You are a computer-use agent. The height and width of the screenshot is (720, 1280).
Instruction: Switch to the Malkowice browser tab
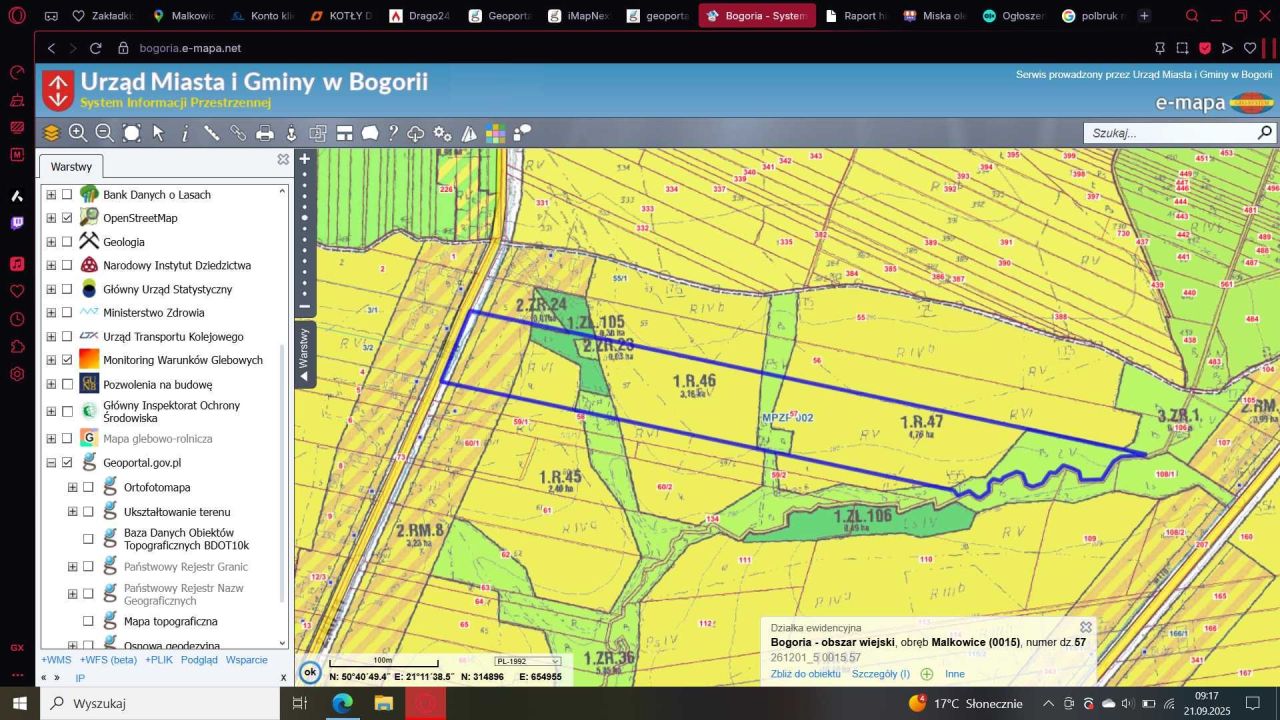click(183, 16)
